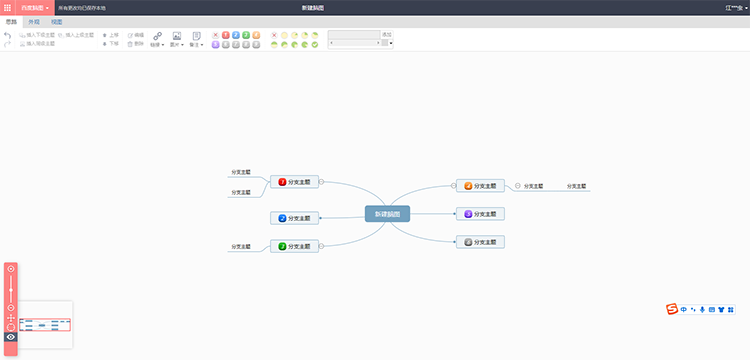Click the 添加 tag button
This screenshot has width=750, height=360.
(386, 34)
